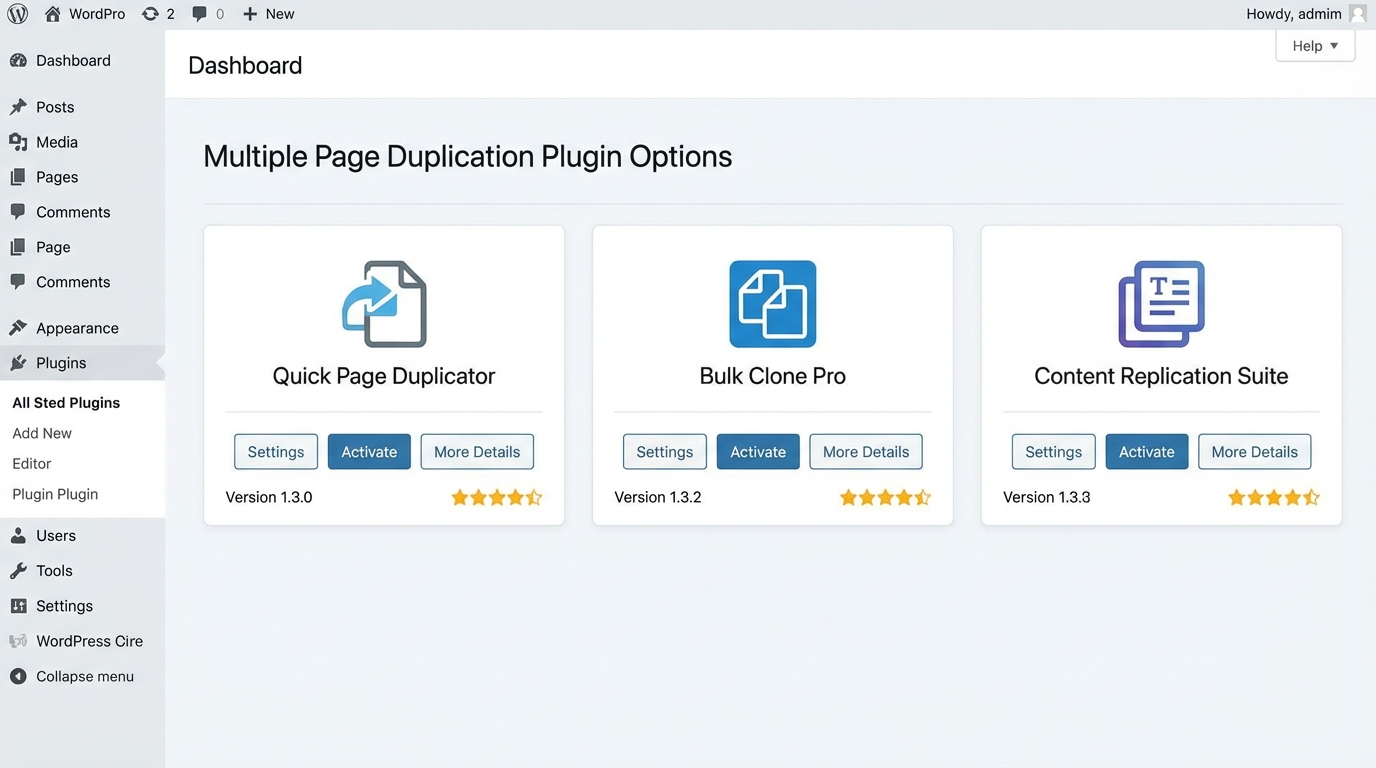Switch to the Add New plugins page

click(x=42, y=432)
